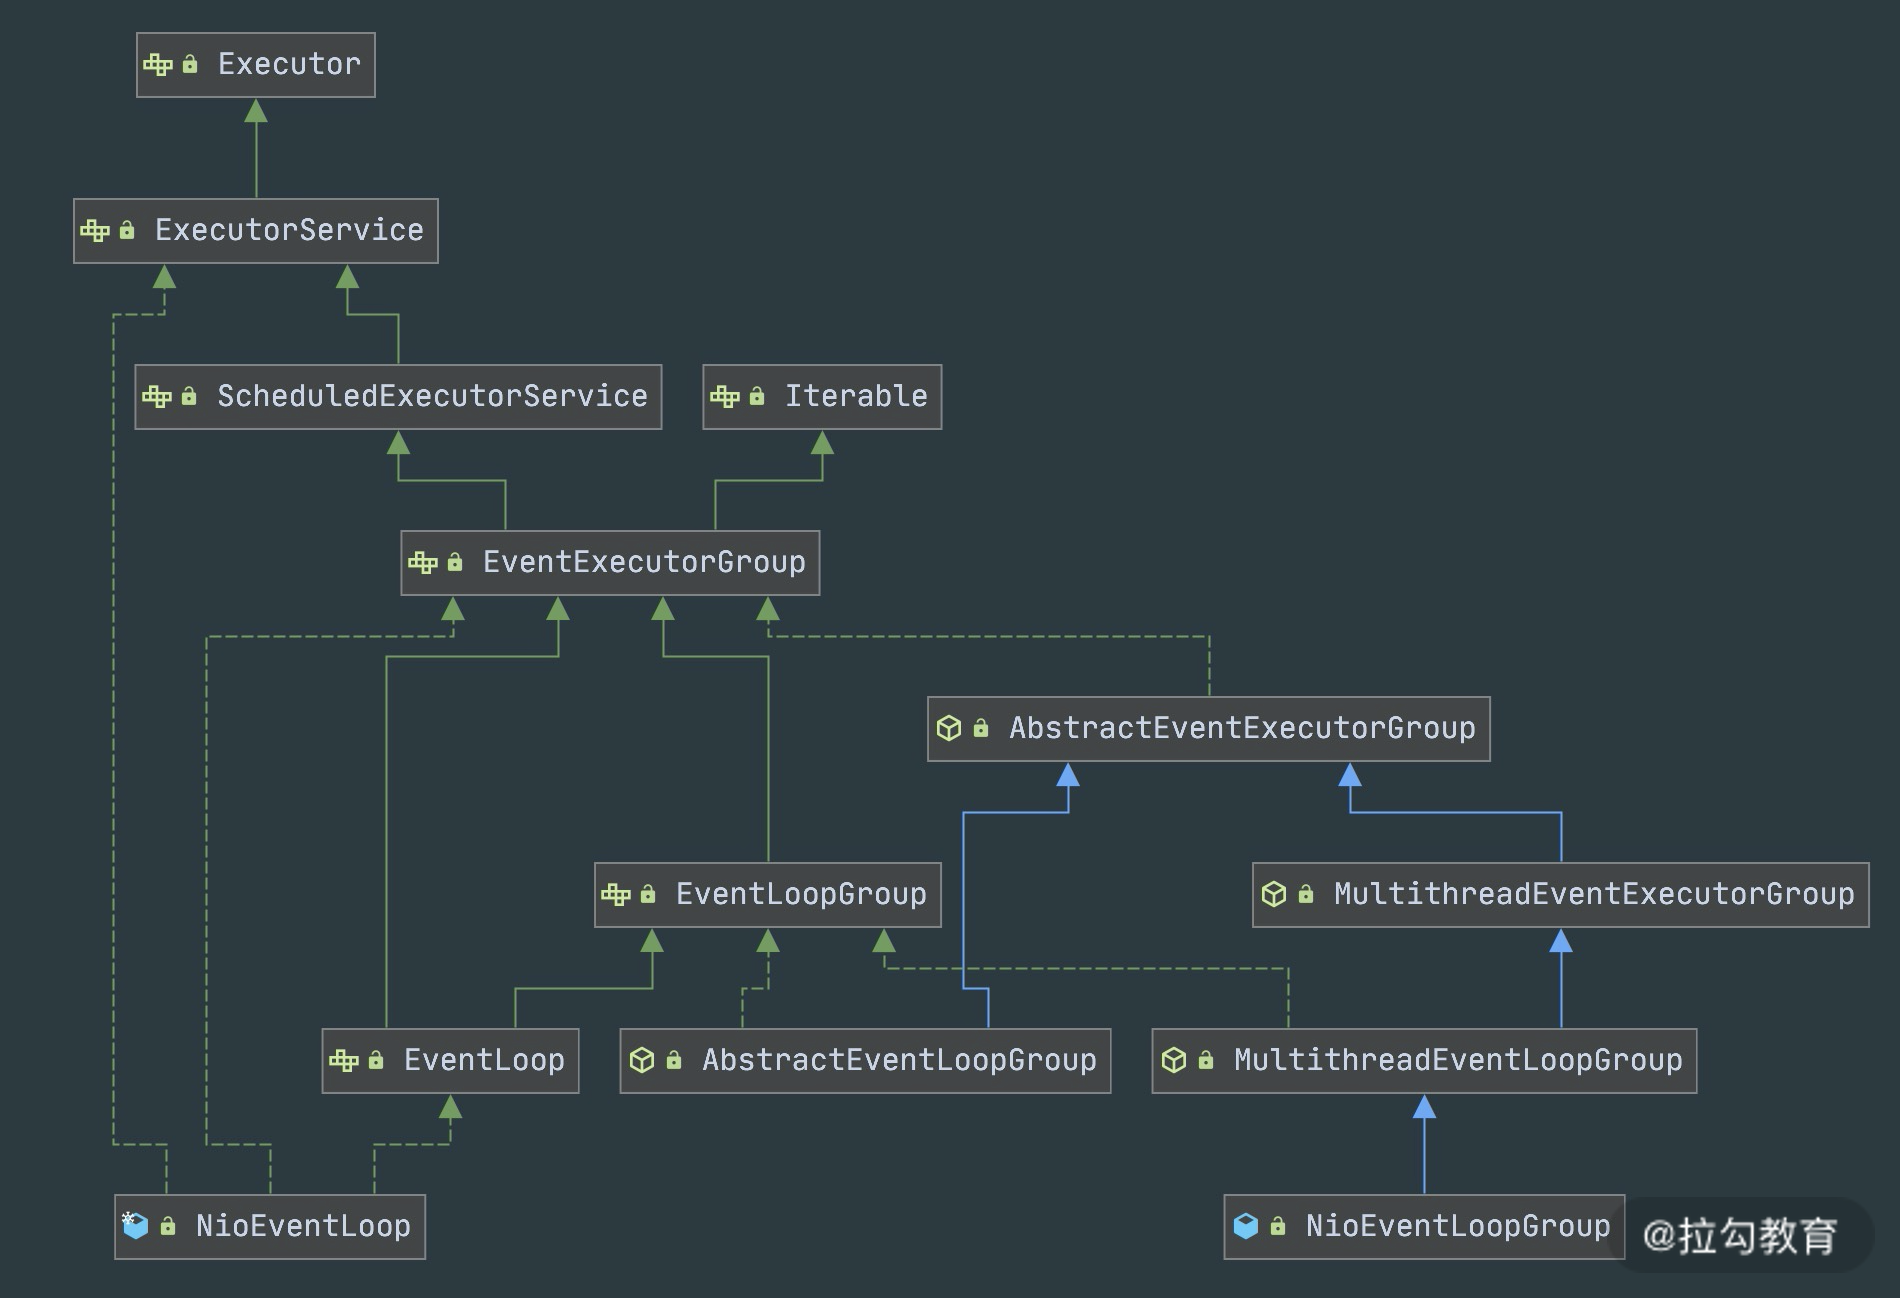Screen dimensions: 1900x1298
Task: Select the EventExecutorGroup node label
Action: [x=644, y=563]
